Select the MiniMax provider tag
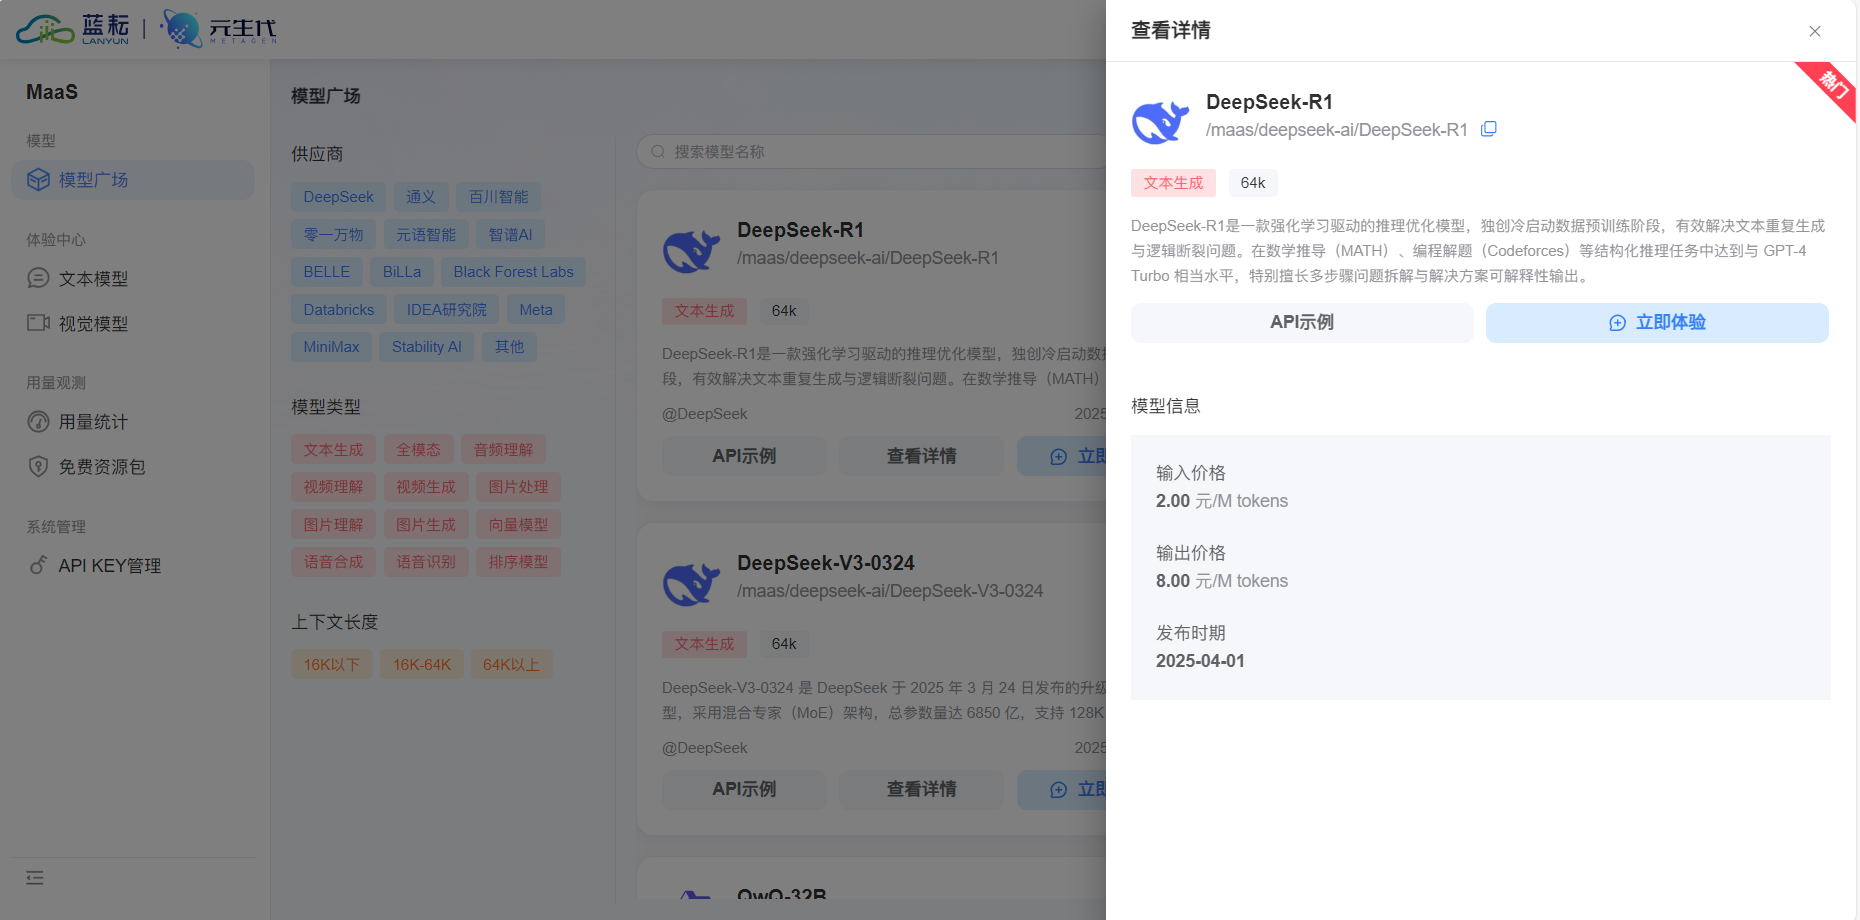Image resolution: width=1860 pixels, height=920 pixels. (x=331, y=347)
